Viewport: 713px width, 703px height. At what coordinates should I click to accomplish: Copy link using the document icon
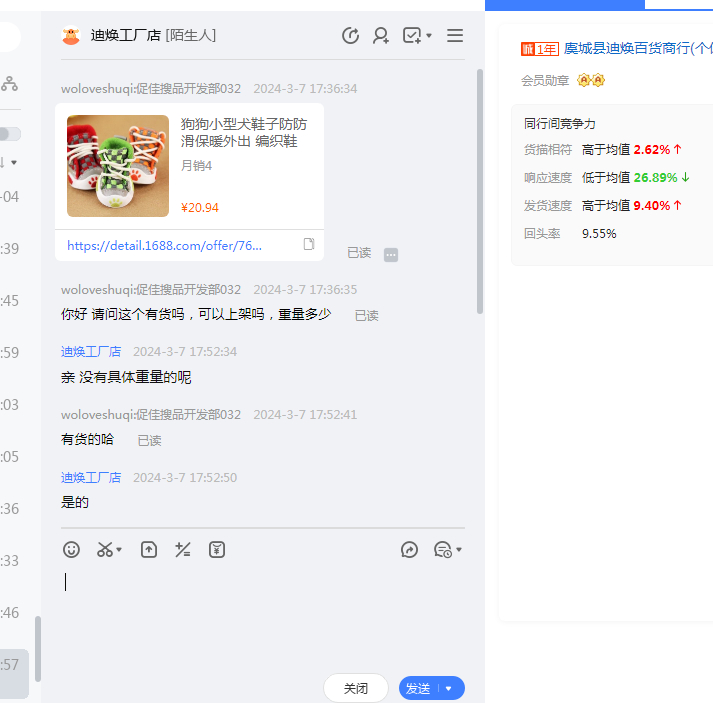coord(309,244)
